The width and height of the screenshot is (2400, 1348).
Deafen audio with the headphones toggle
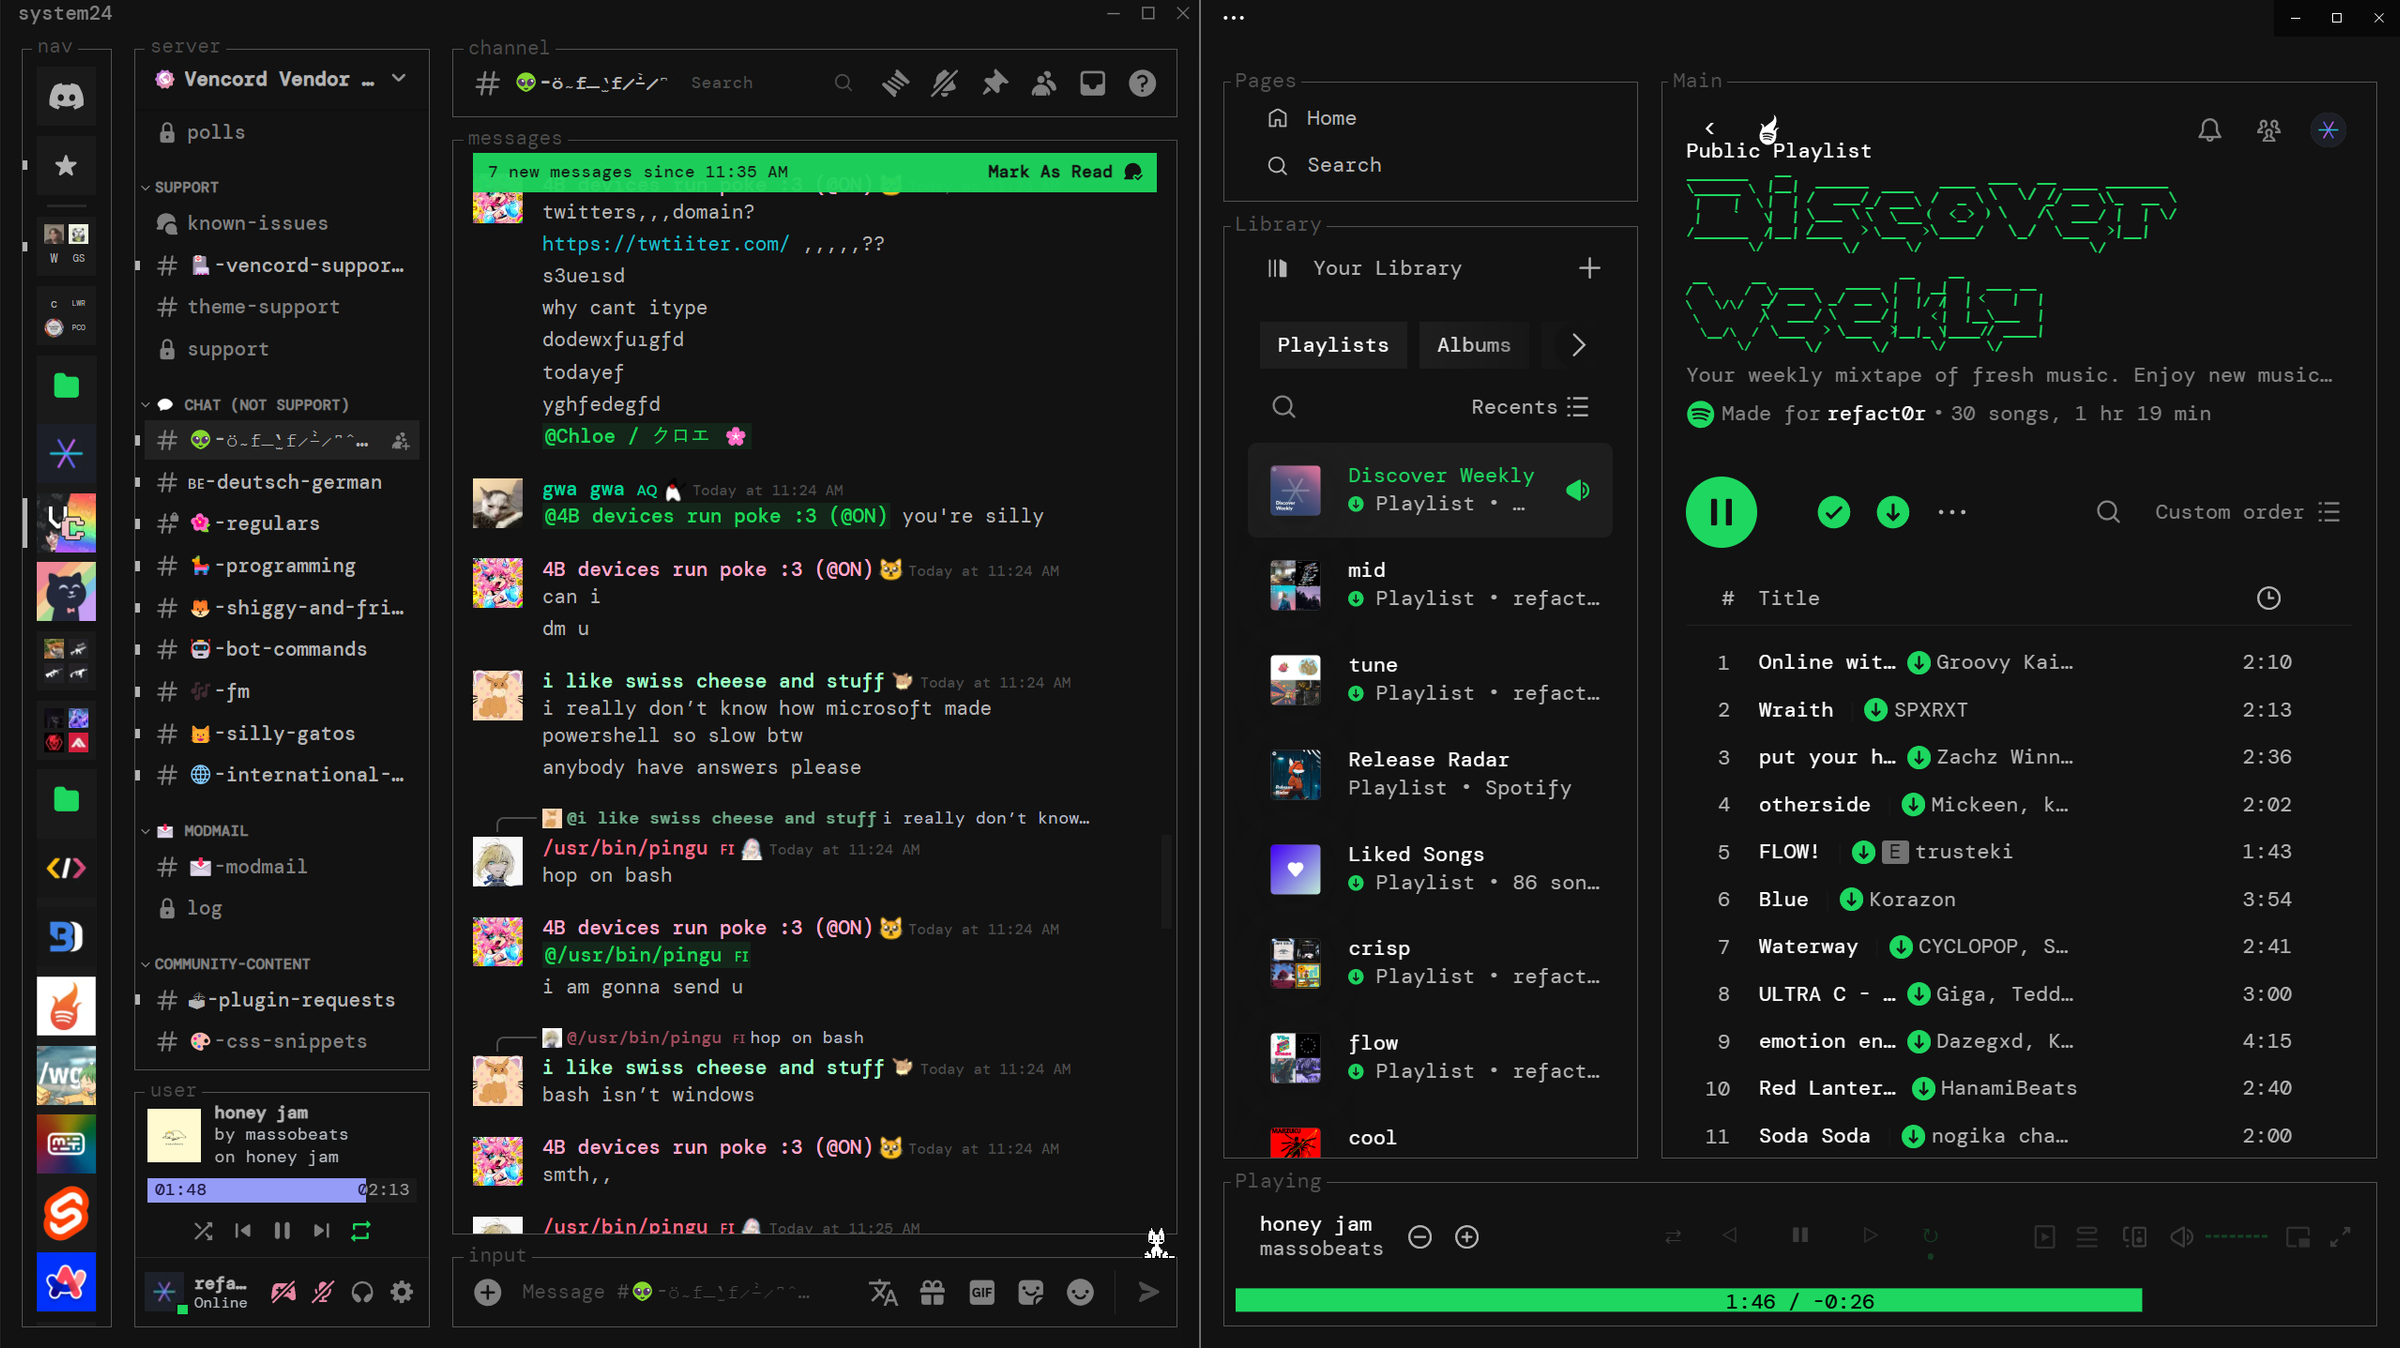click(361, 1291)
